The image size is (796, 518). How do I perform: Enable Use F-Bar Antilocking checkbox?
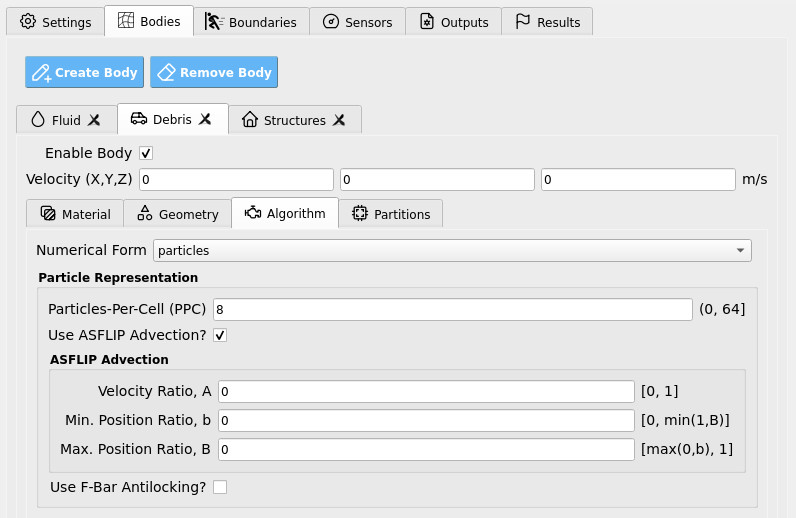pos(220,487)
